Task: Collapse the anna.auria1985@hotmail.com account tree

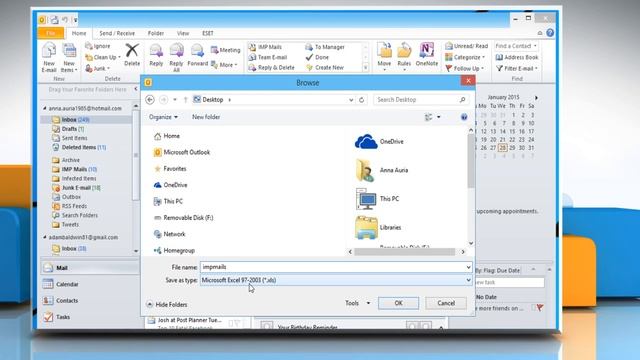Action: (45, 108)
